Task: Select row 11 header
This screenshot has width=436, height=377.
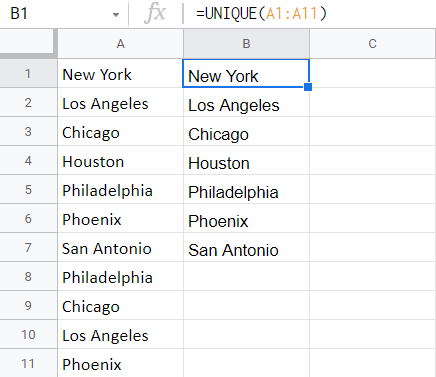Action: pos(28,363)
